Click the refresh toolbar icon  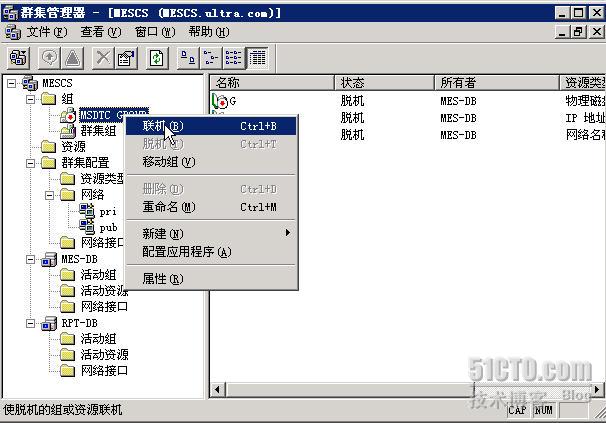[157, 58]
